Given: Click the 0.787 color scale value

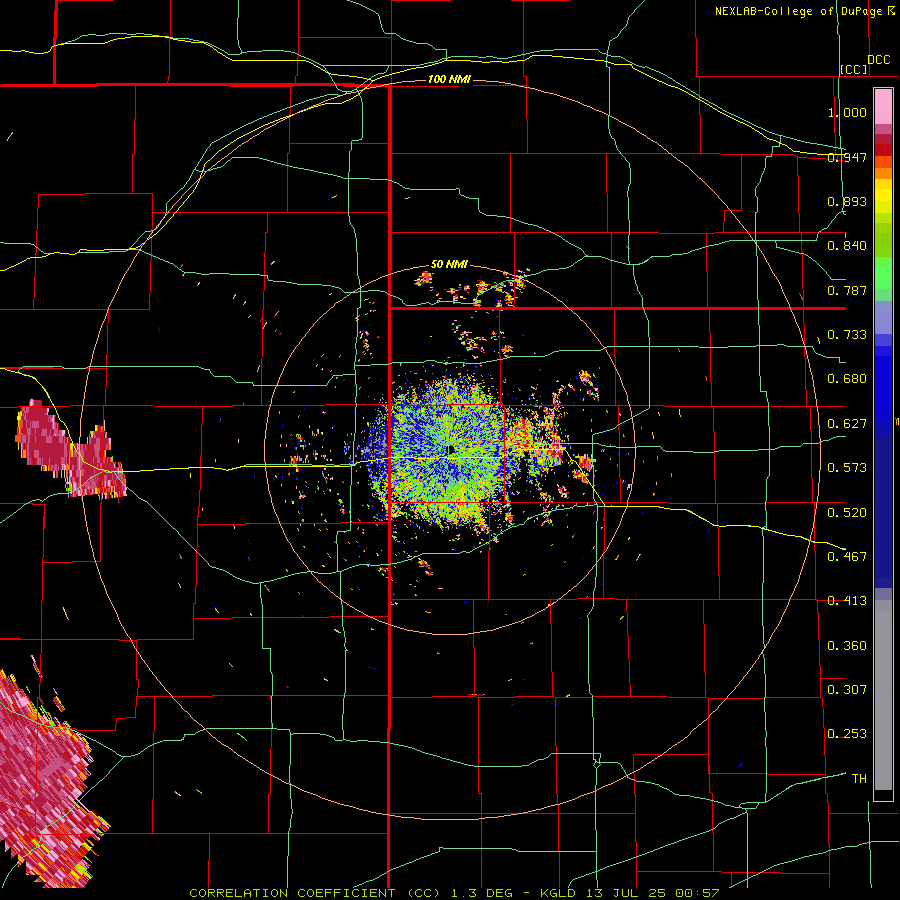Looking at the screenshot, I should pos(847,290).
